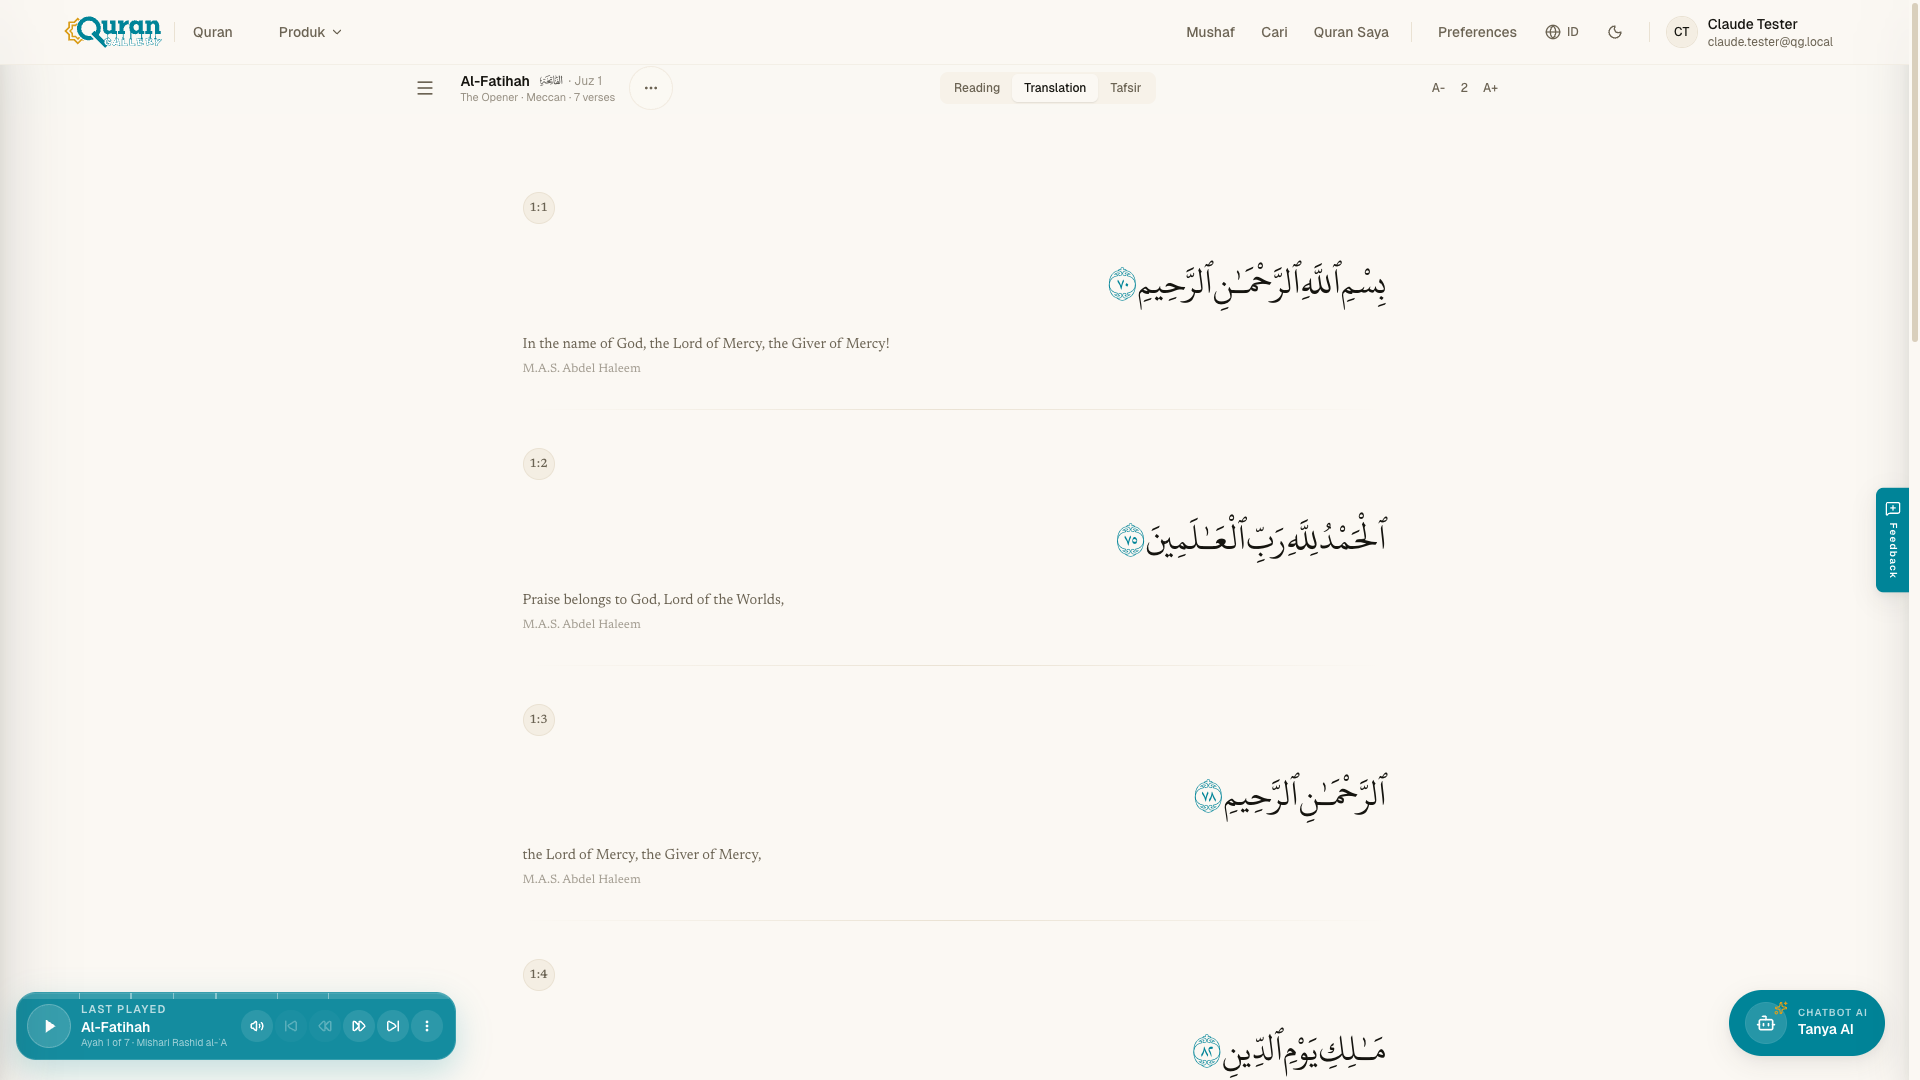1920x1080 pixels.
Task: Open the surah list hamburger menu
Action: 425,88
